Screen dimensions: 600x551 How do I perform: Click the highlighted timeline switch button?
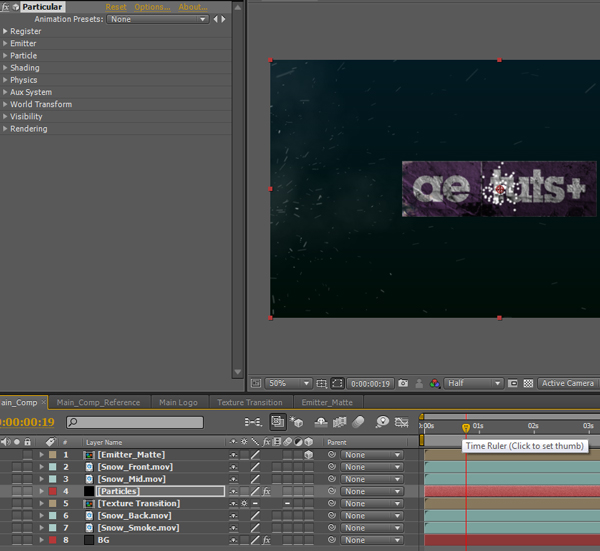tap(277, 423)
